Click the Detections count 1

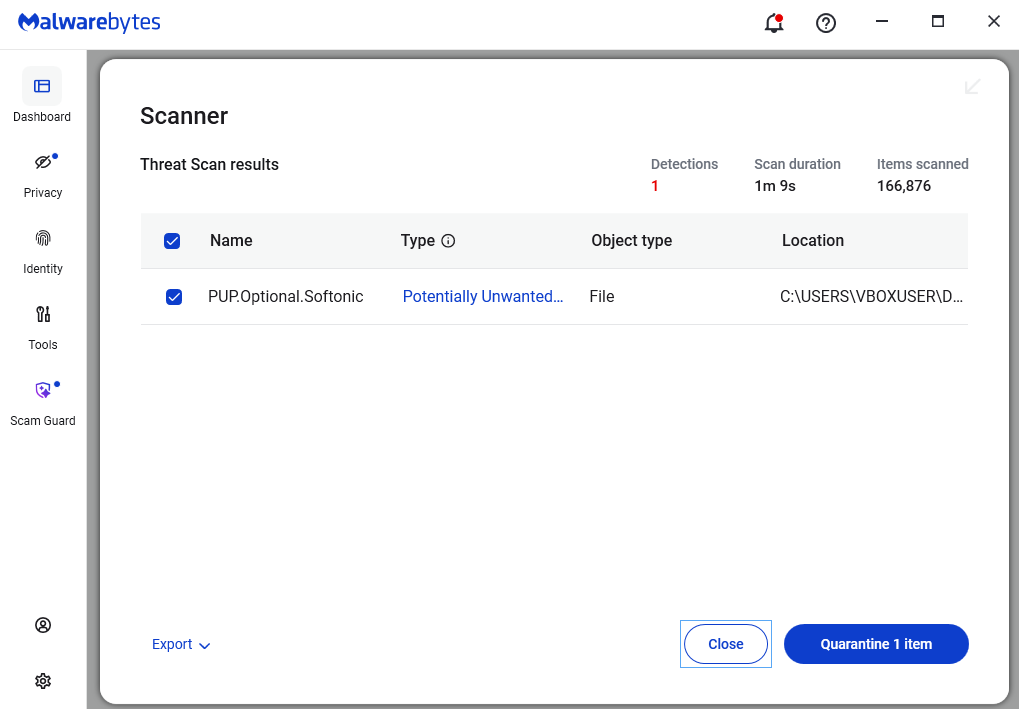pos(654,186)
